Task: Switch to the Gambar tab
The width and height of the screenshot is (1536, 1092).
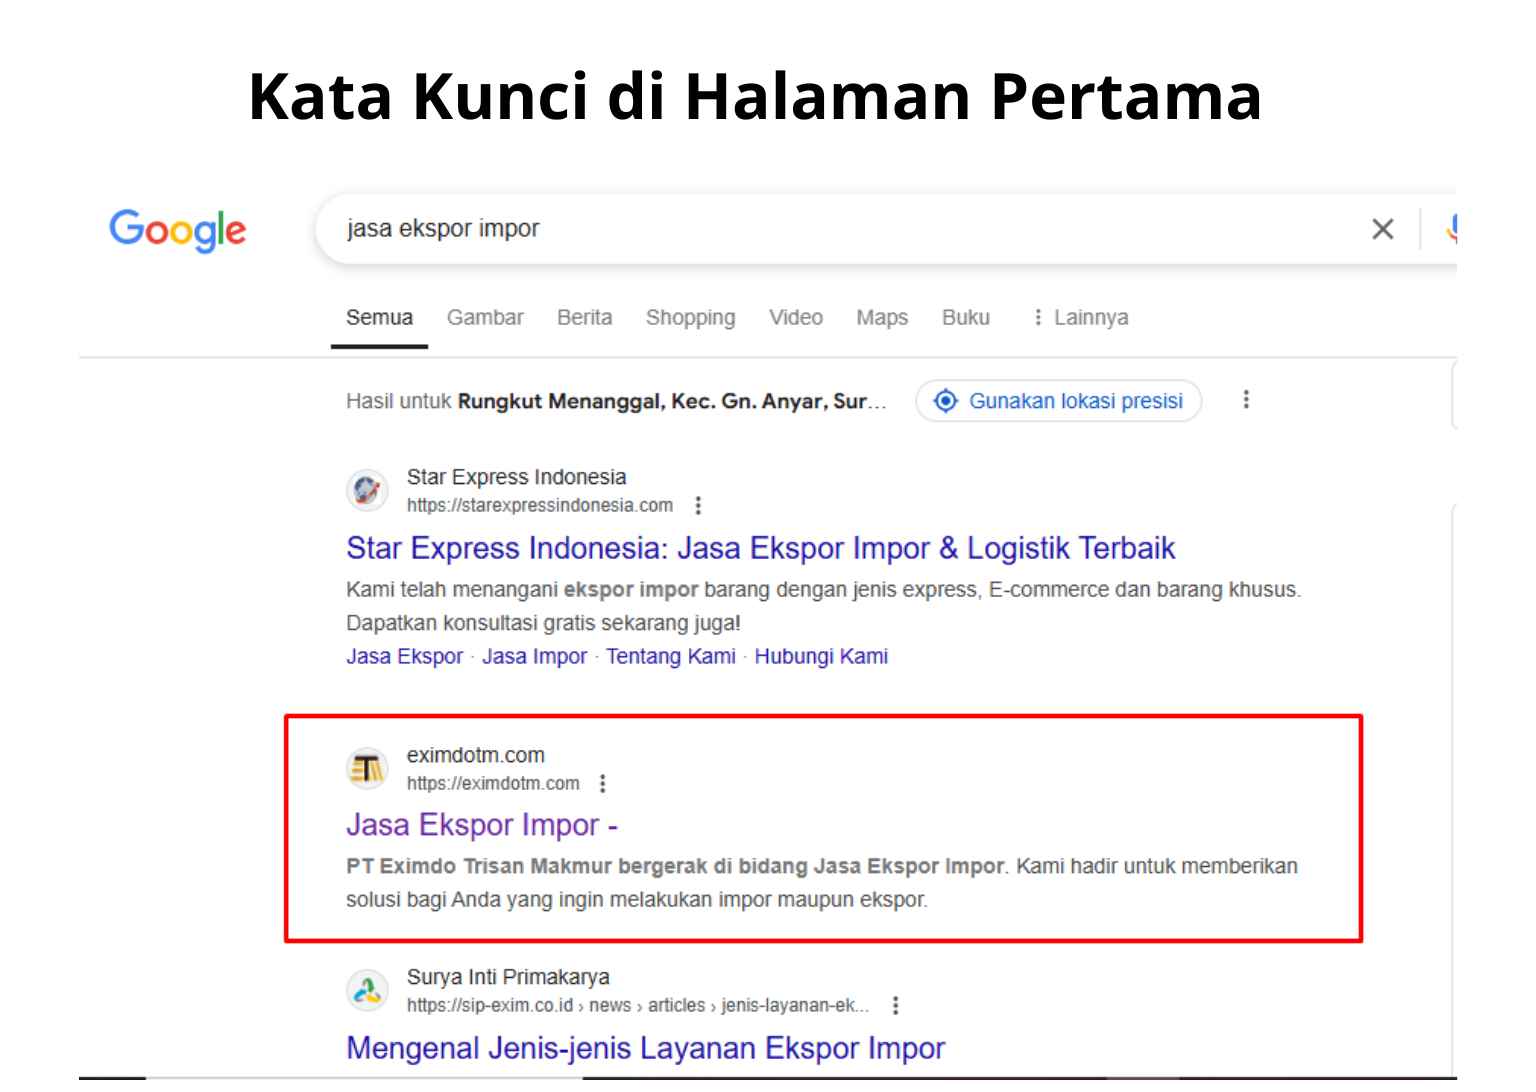Action: [485, 318]
